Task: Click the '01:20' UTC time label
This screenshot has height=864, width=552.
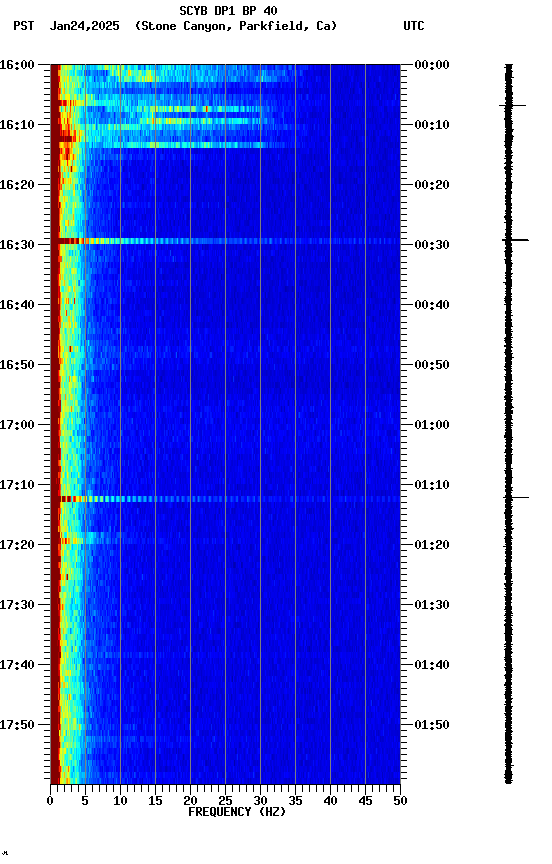Action: coord(432,545)
